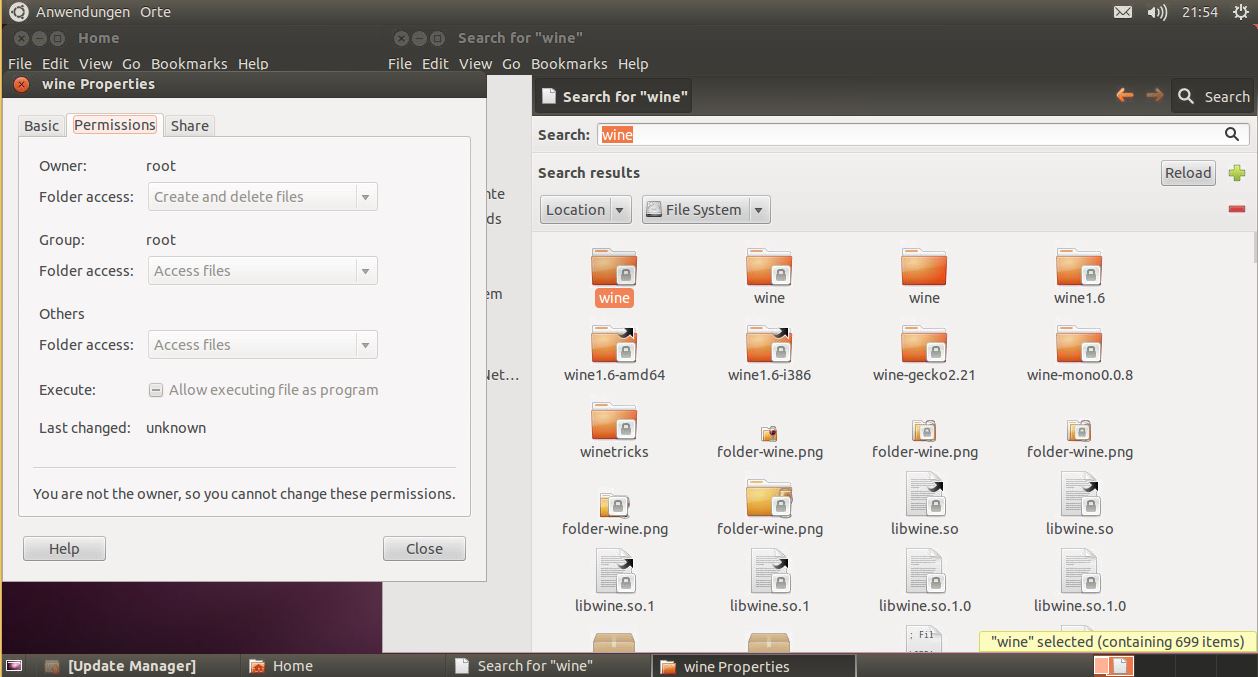1258x677 pixels.
Task: Click the Help button in wine Properties
Action: click(x=64, y=548)
